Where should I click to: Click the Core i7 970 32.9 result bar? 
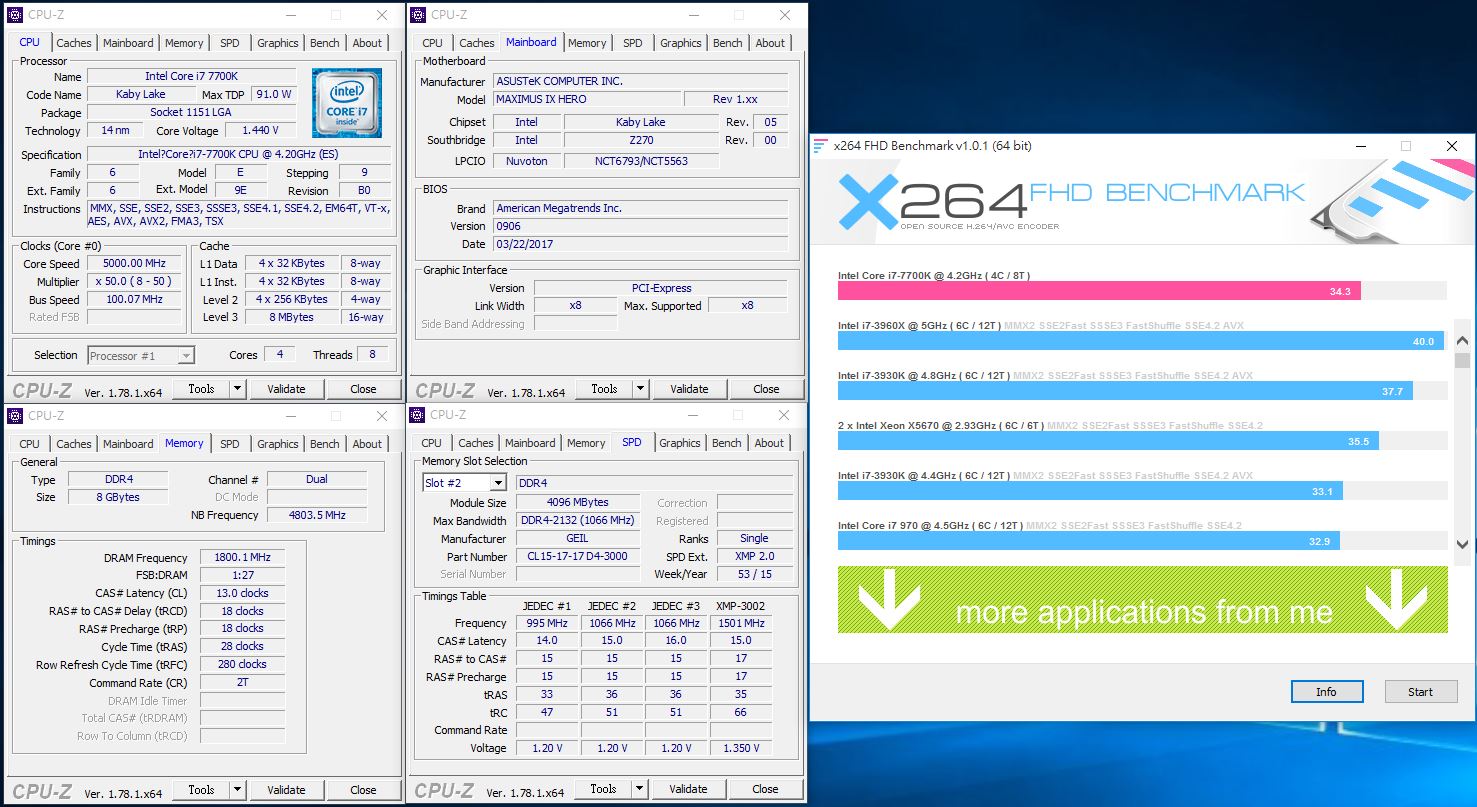pos(1089,541)
